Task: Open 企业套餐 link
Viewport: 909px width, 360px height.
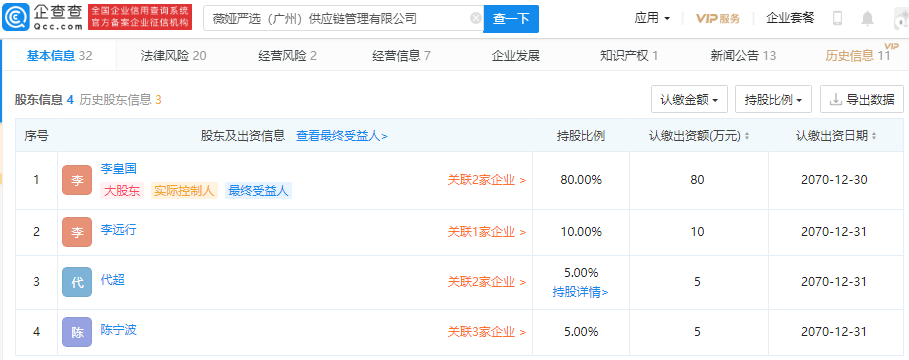Action: coord(790,18)
